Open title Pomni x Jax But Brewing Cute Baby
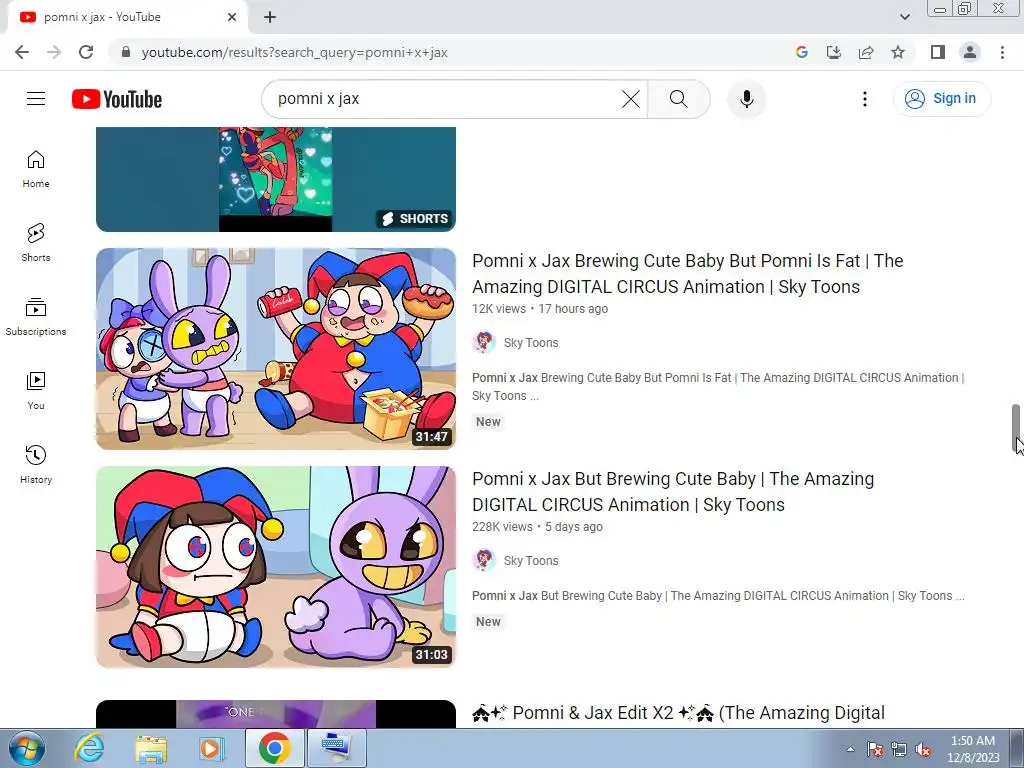 coord(673,492)
